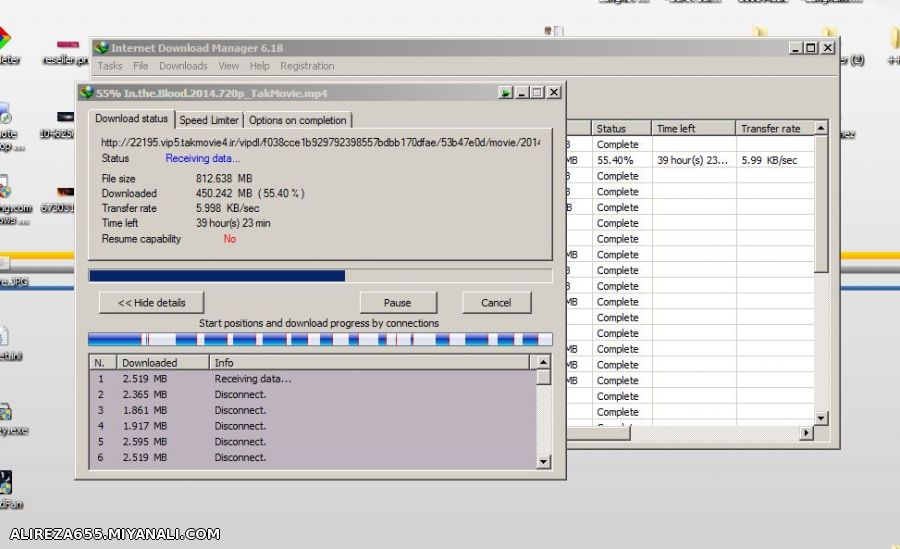Open the Tasks menu
This screenshot has width=900, height=549.
pyautogui.click(x=110, y=66)
